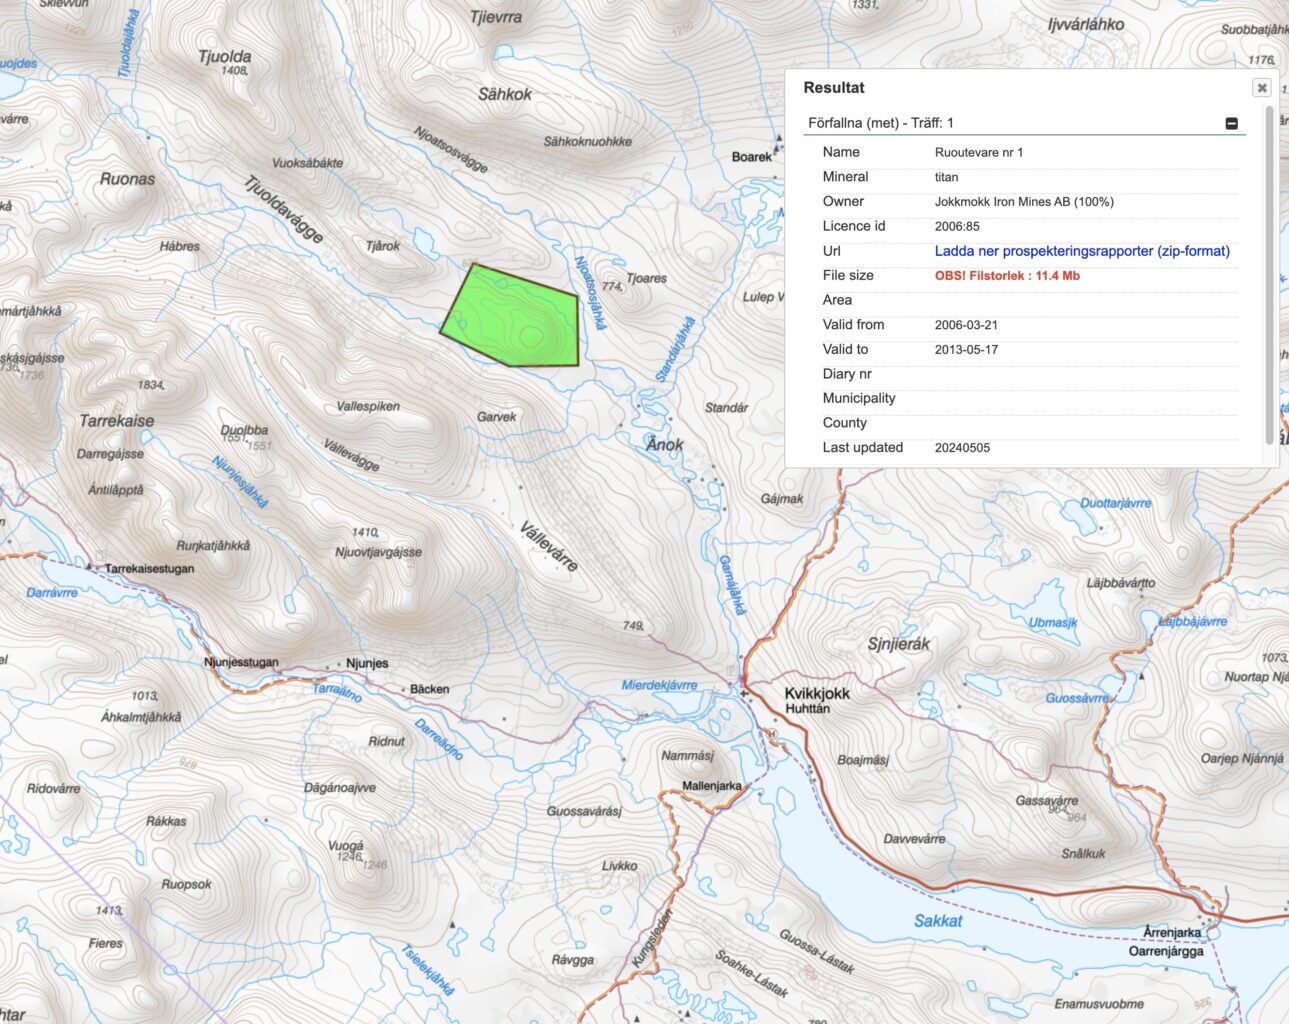The height and width of the screenshot is (1024, 1289).
Task: Click the Njunjesstugan cabin label
Action: point(241,663)
